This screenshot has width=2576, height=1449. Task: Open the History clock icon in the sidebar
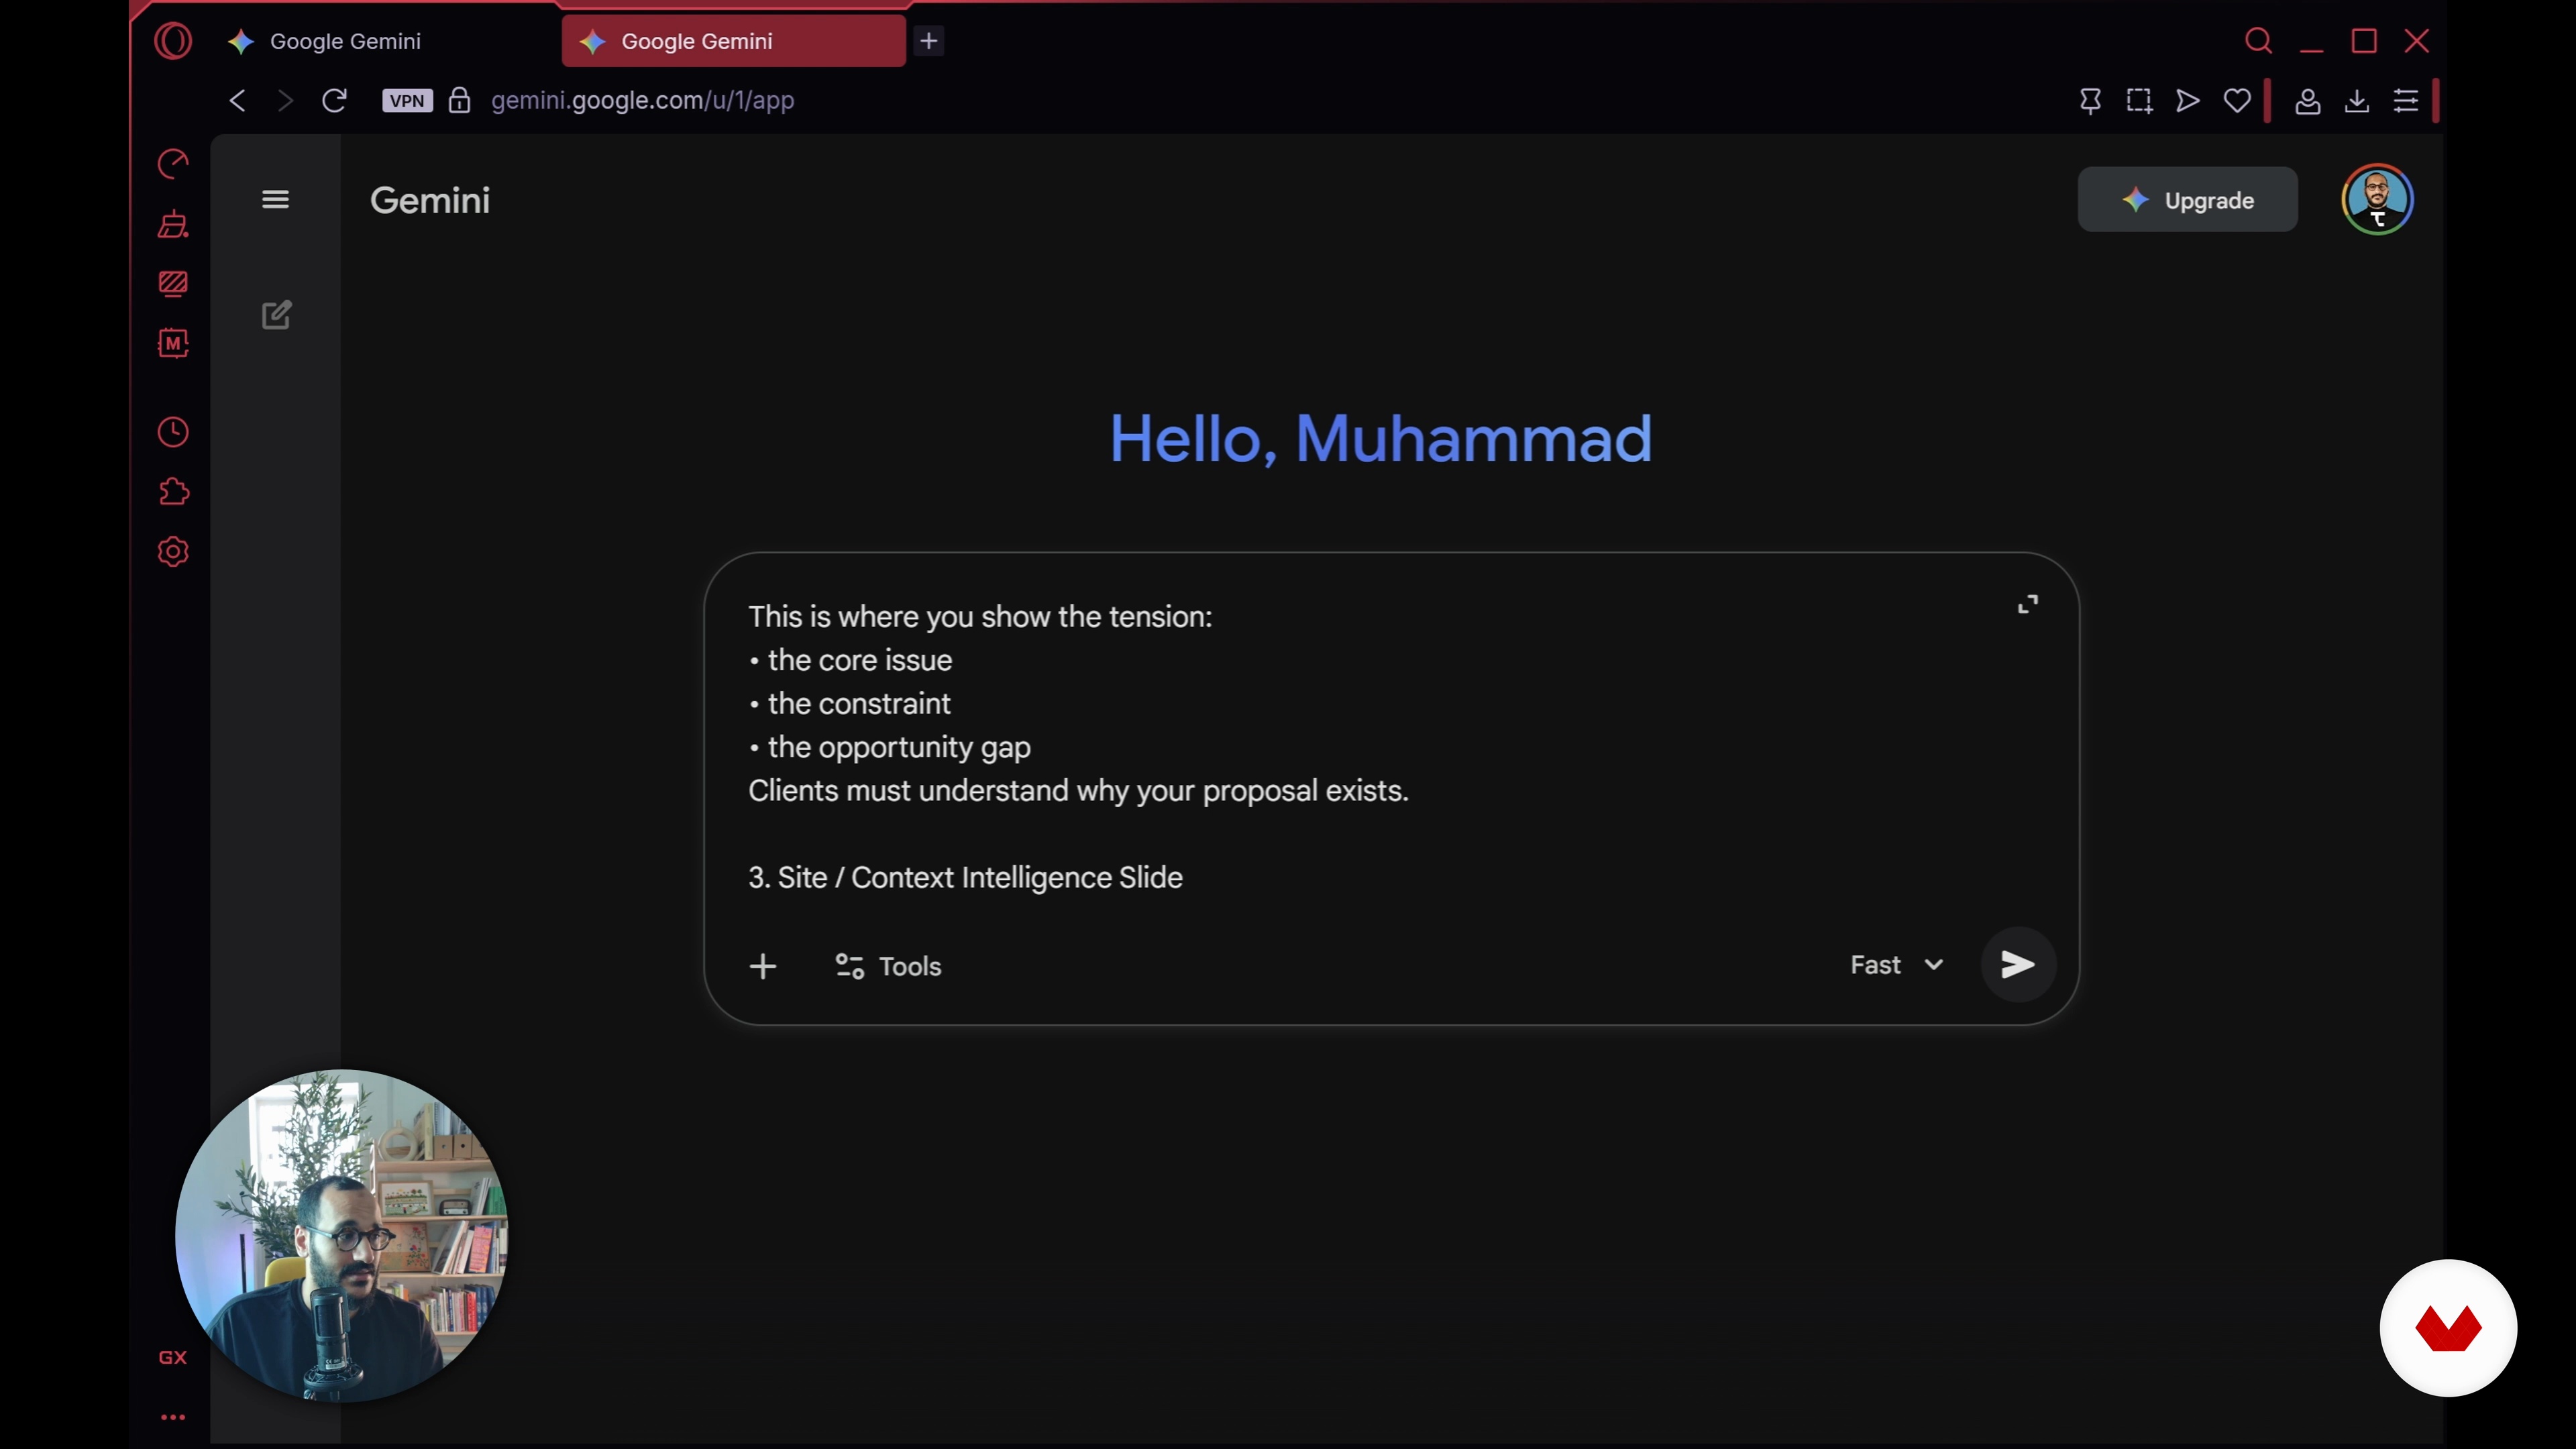(x=173, y=432)
